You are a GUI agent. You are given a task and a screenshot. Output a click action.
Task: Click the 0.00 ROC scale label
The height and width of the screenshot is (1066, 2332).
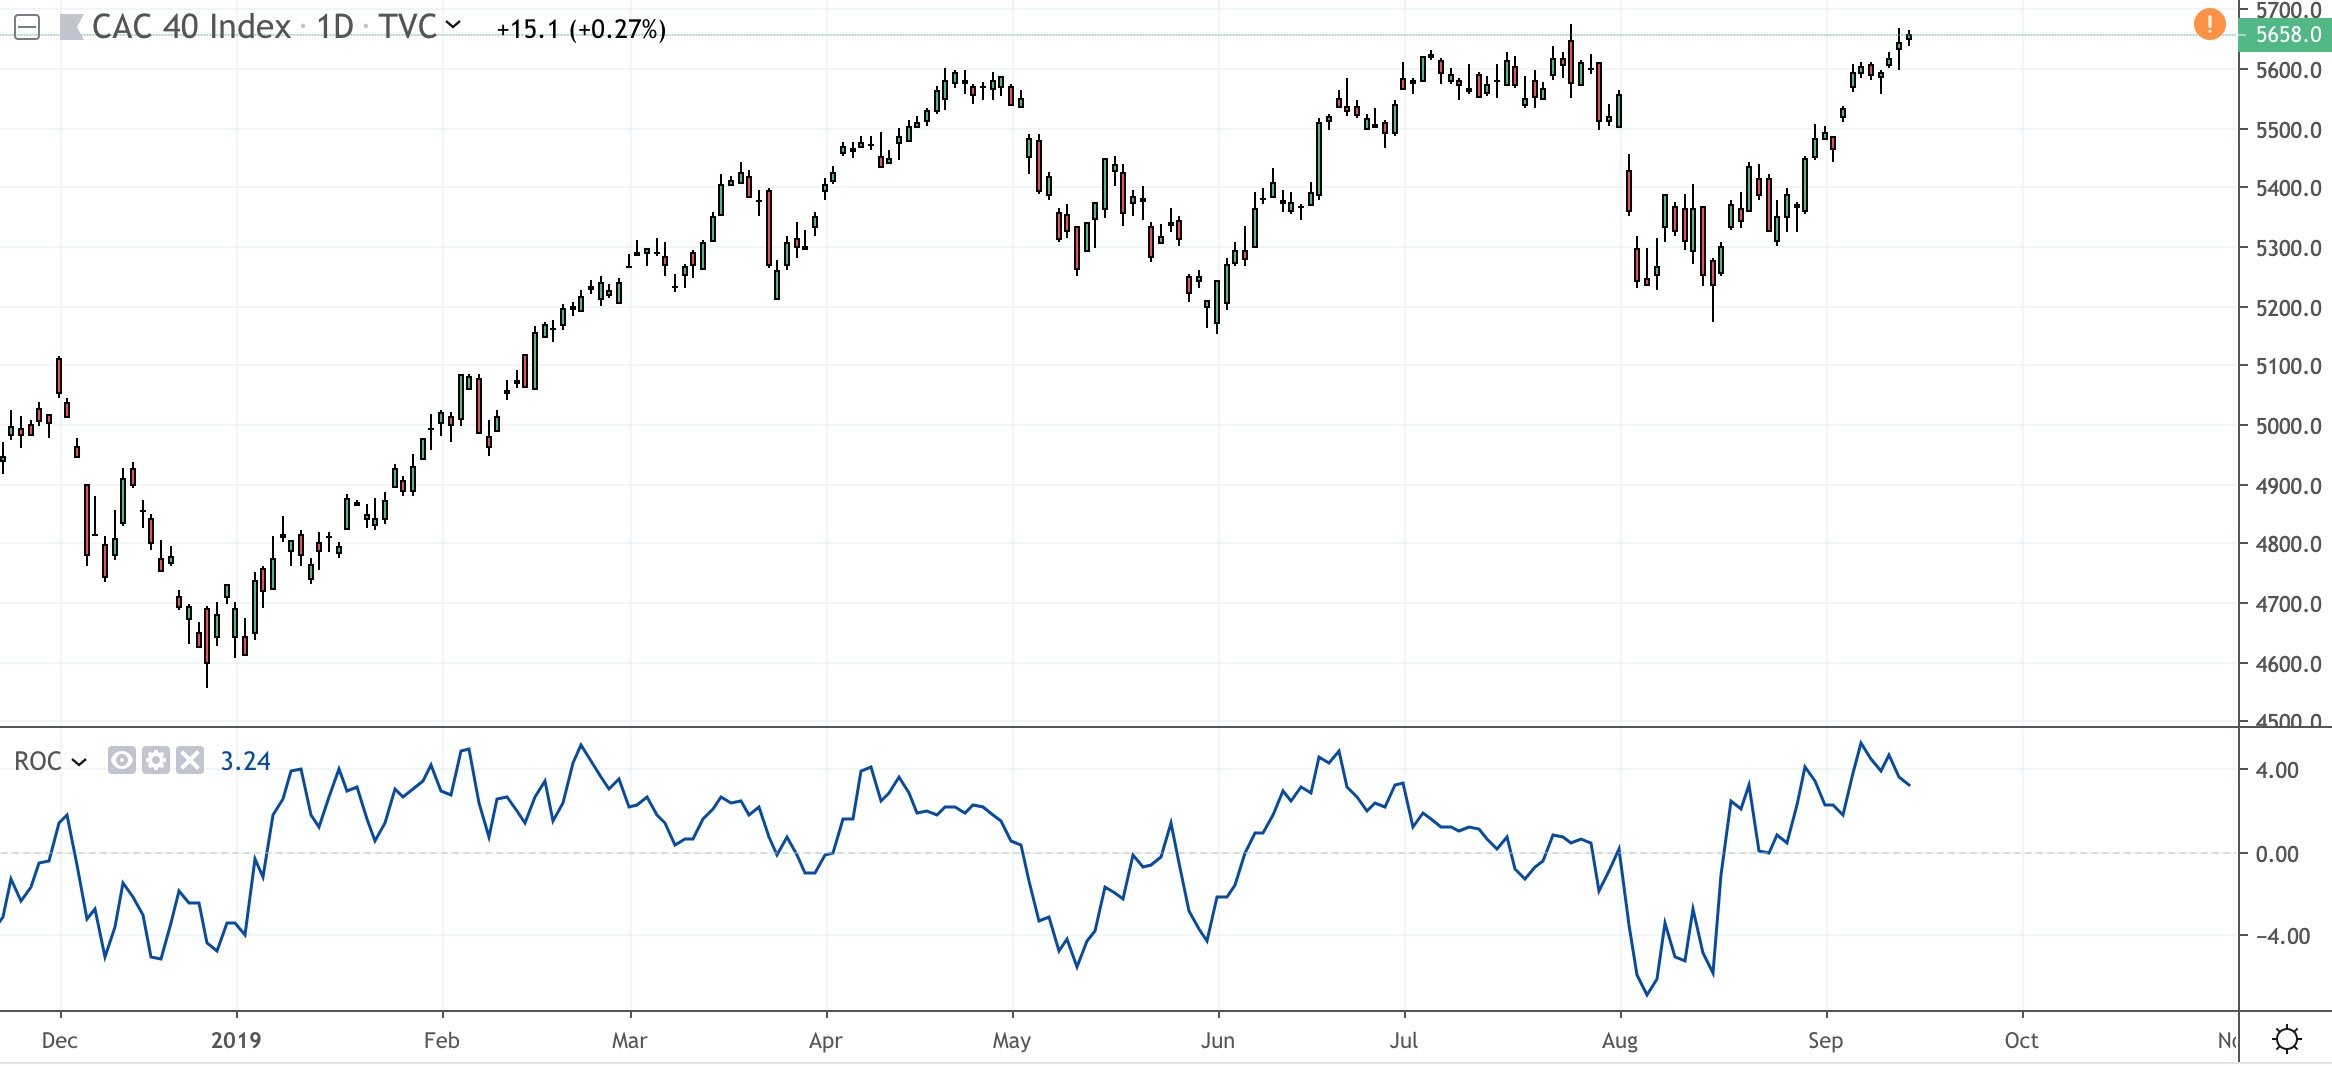coord(2277,854)
